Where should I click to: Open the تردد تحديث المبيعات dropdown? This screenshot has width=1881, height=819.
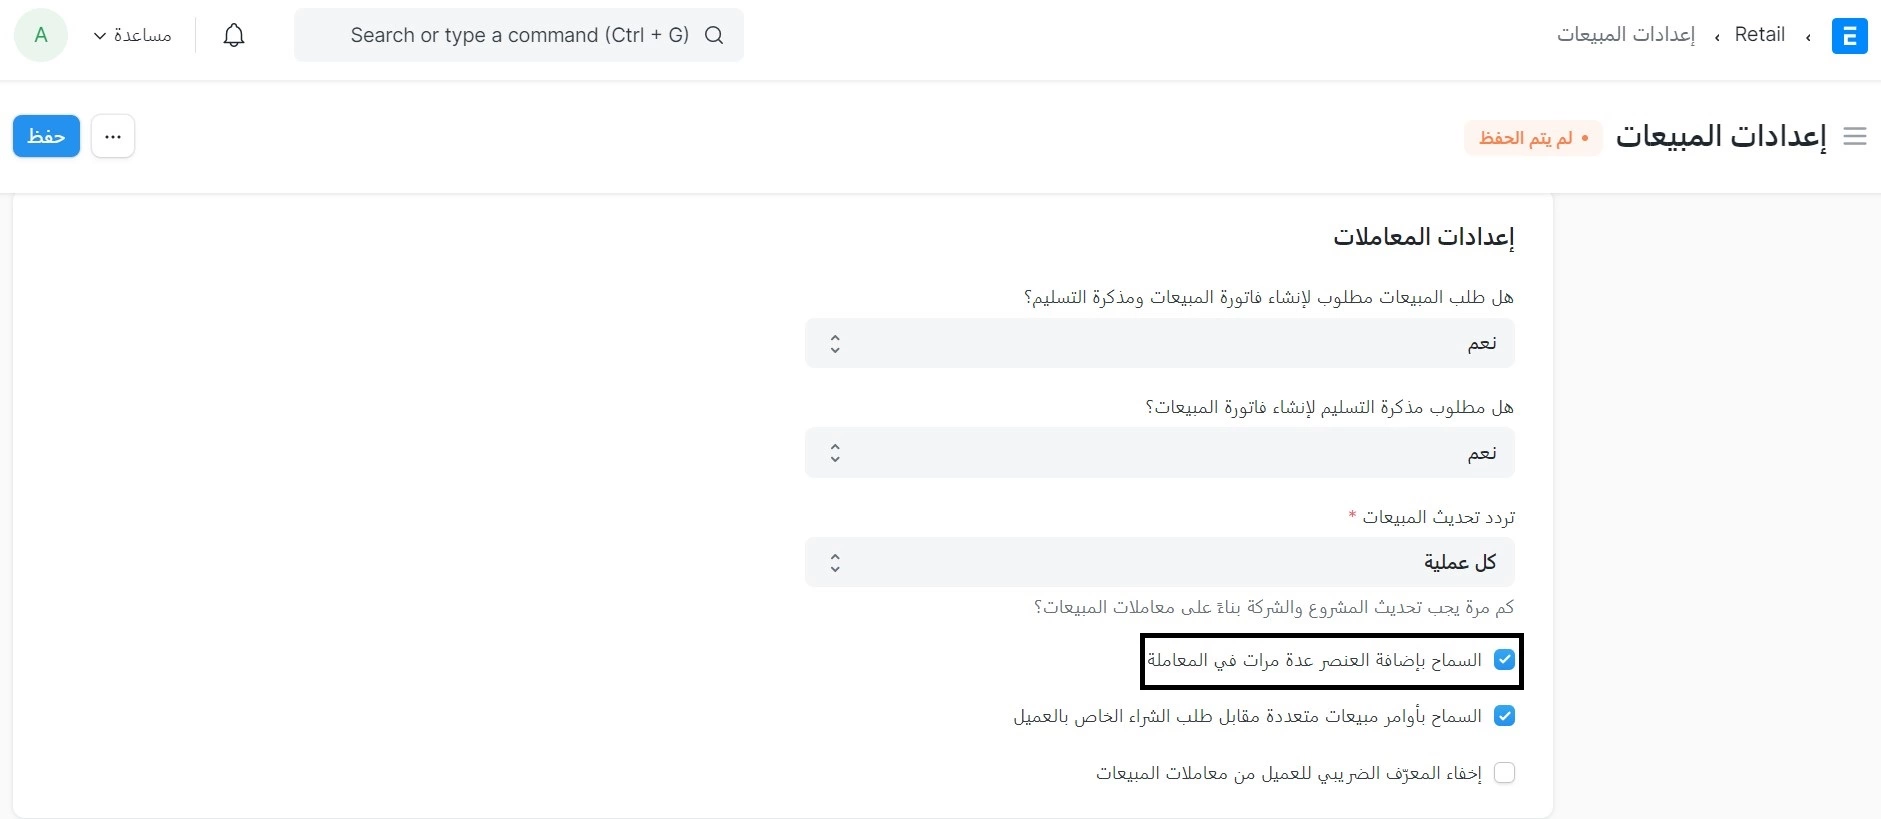(x=1160, y=562)
